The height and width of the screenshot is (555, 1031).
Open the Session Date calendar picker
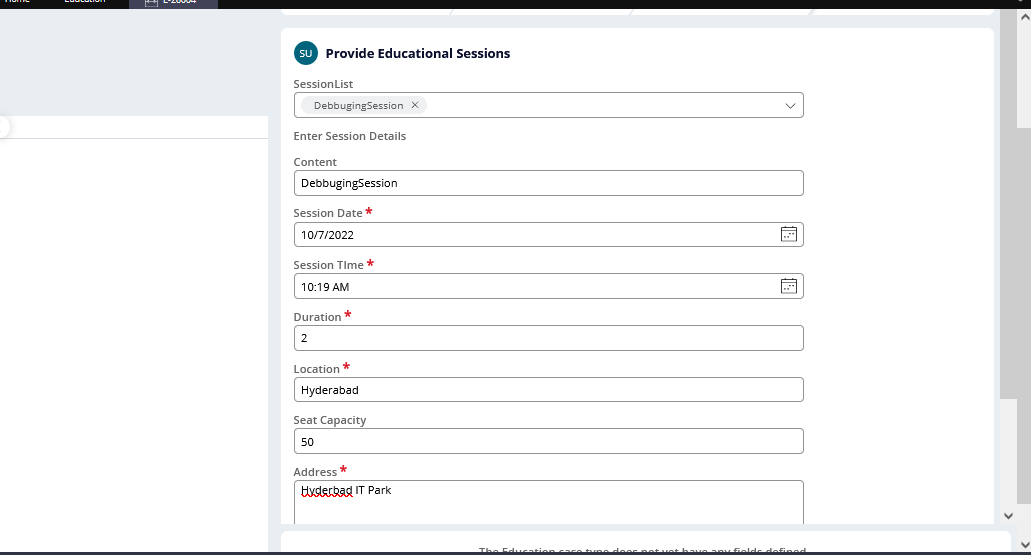pyautogui.click(x=788, y=234)
